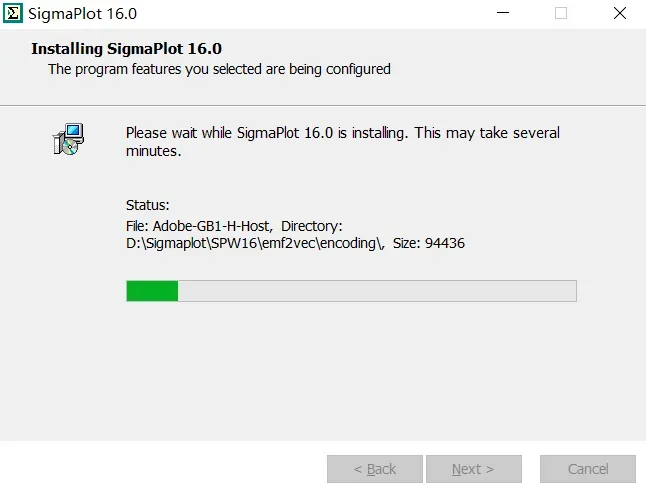The image size is (646, 496).
Task: Click the 'Directory:' label in status line
Action: (311, 226)
